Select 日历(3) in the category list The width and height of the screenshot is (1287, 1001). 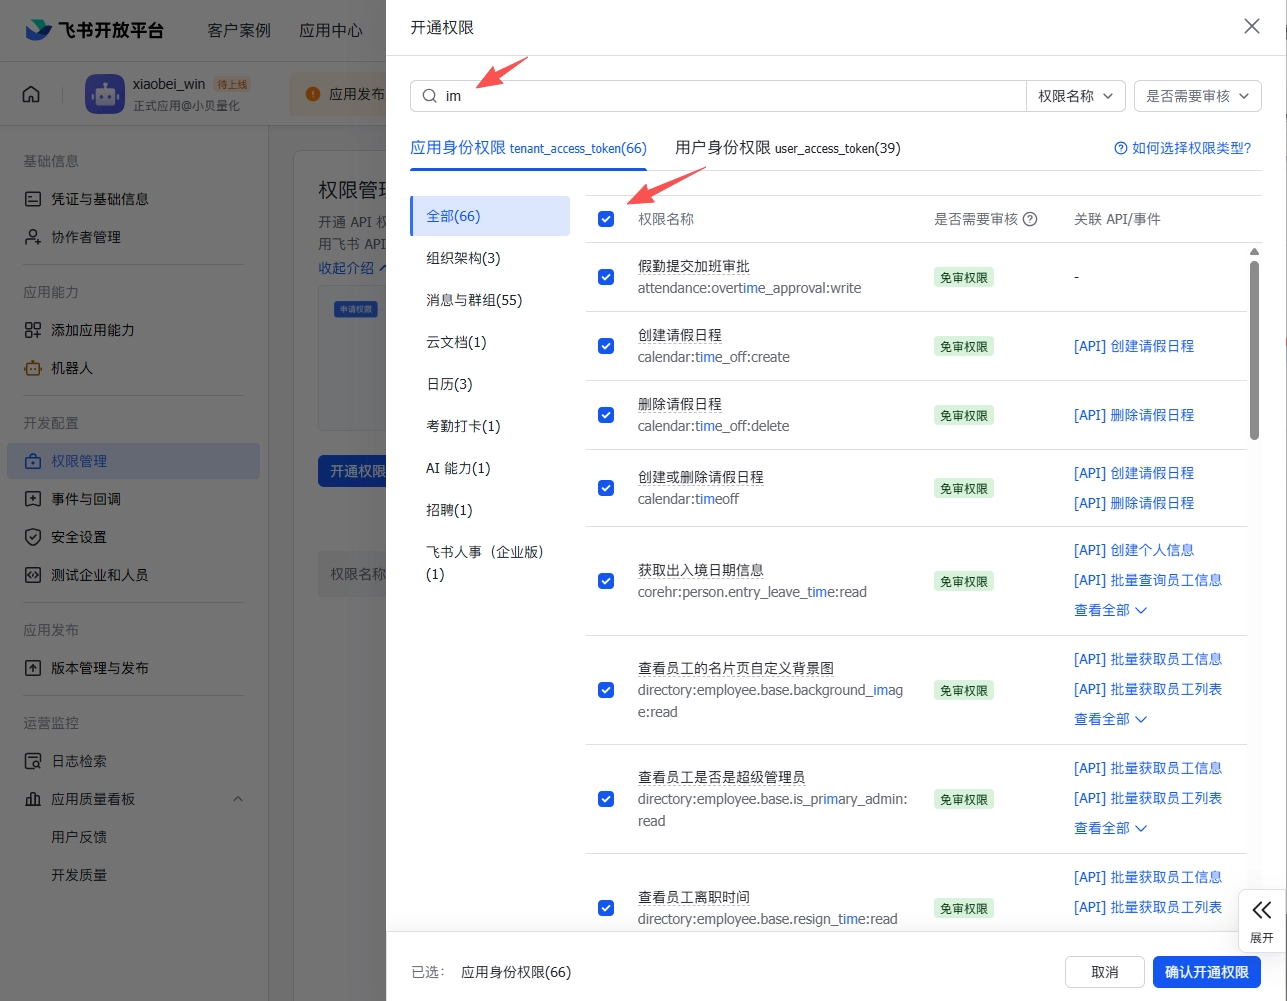tap(449, 383)
